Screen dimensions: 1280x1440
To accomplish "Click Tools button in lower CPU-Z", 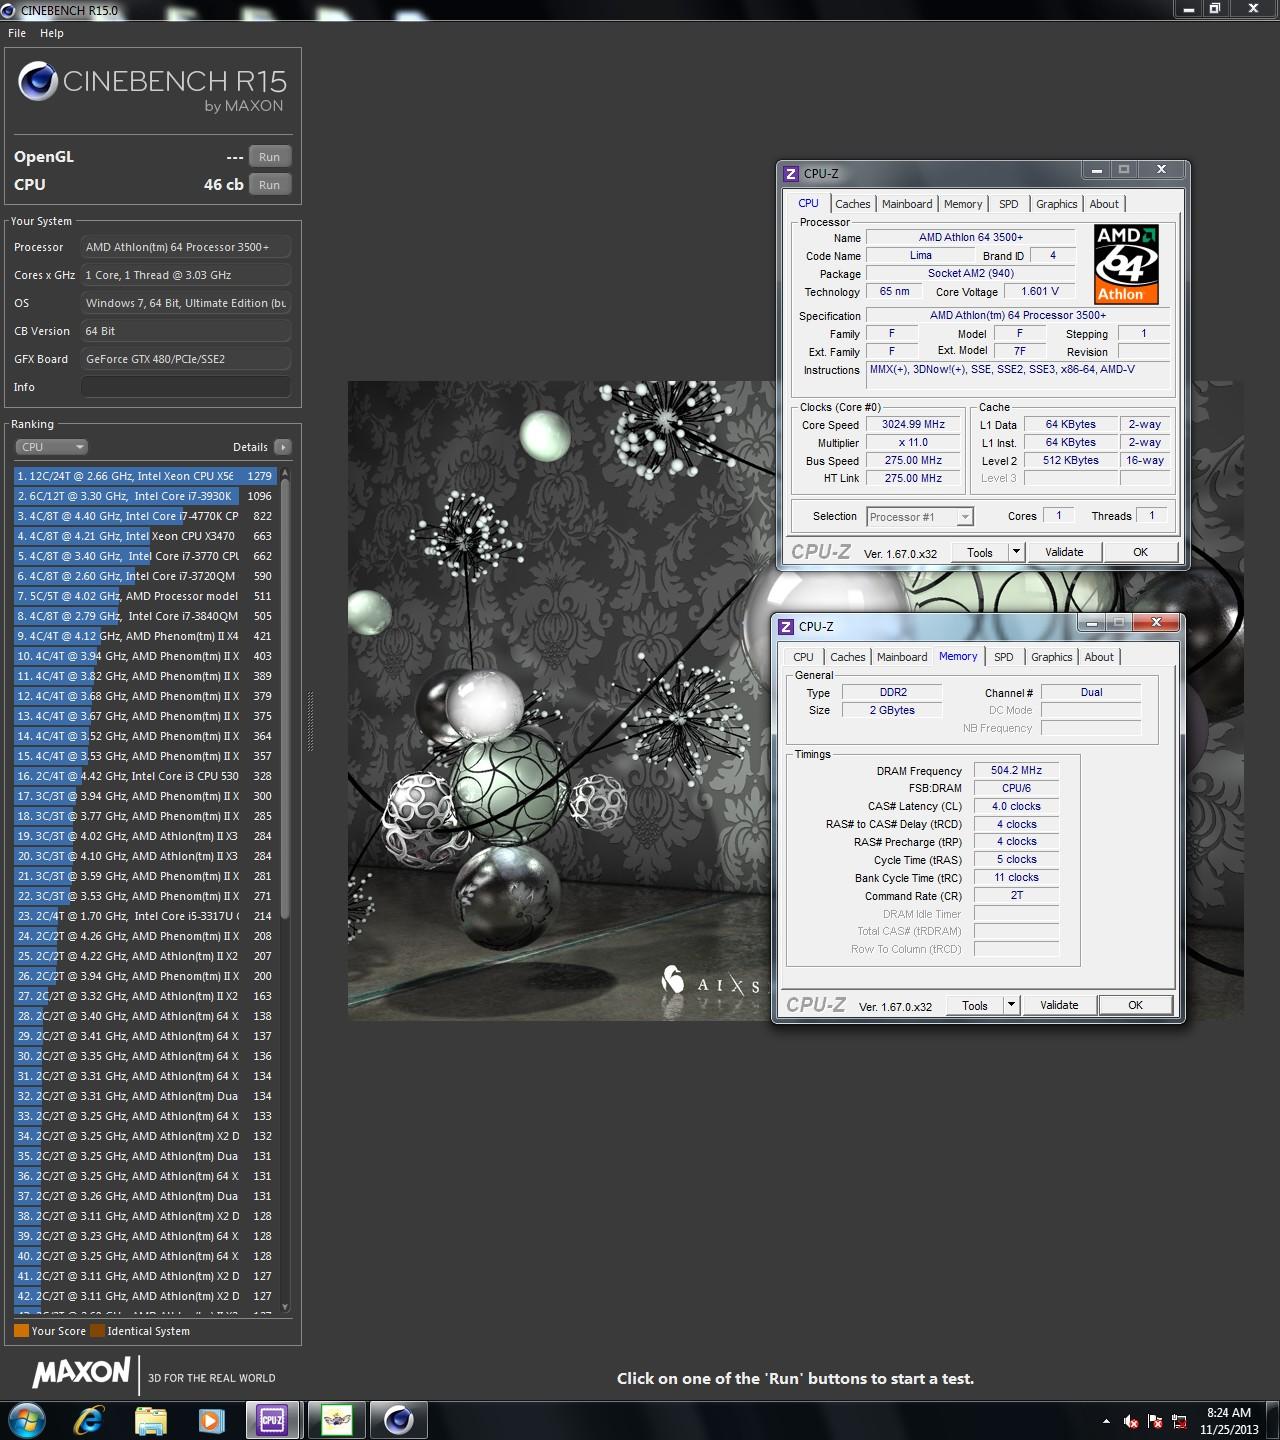I will click(975, 1005).
